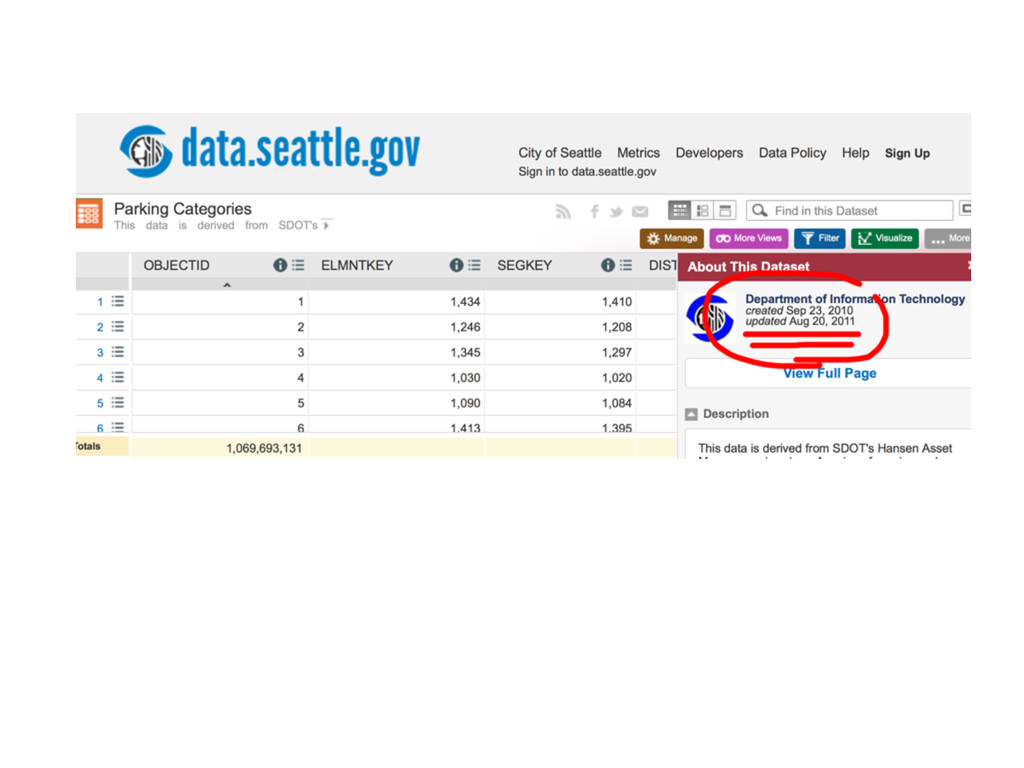Open ELMNTKEY column menu icon
Screen dimensions: 1024x768
tap(475, 265)
